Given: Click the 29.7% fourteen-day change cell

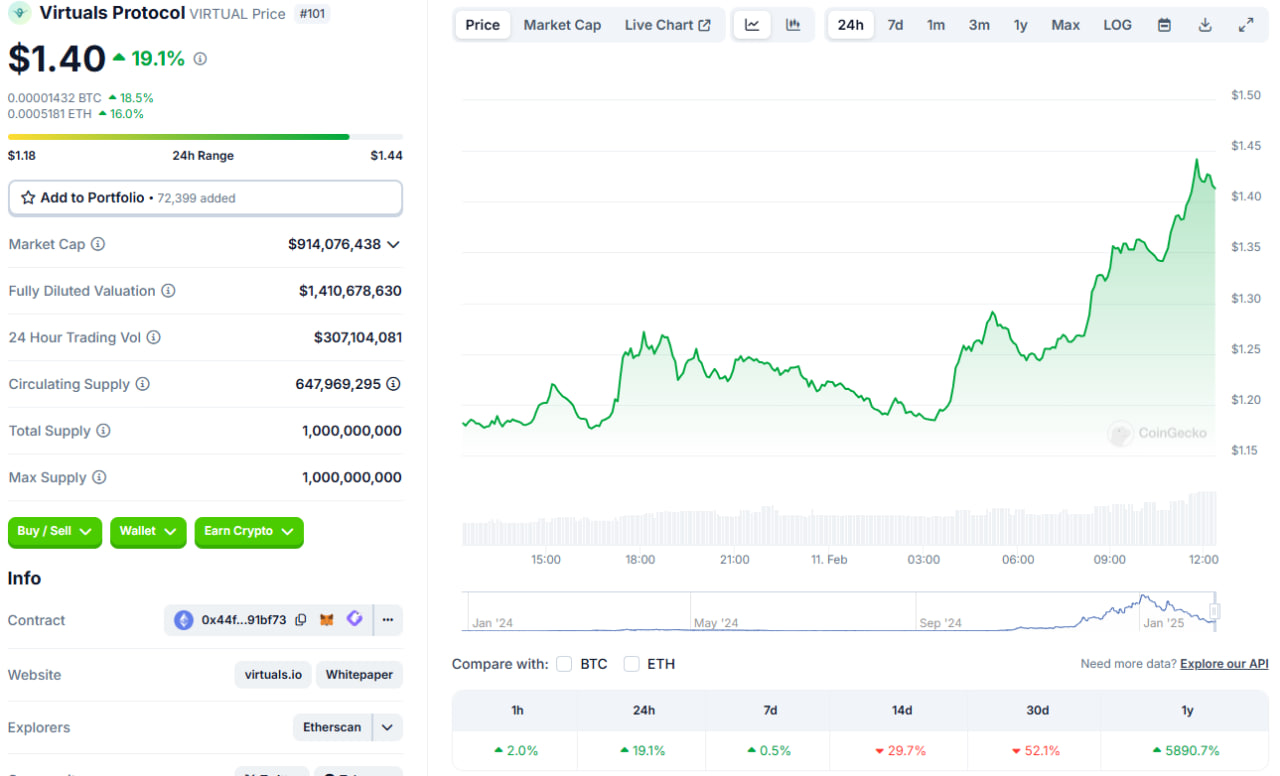Looking at the screenshot, I should 901,750.
